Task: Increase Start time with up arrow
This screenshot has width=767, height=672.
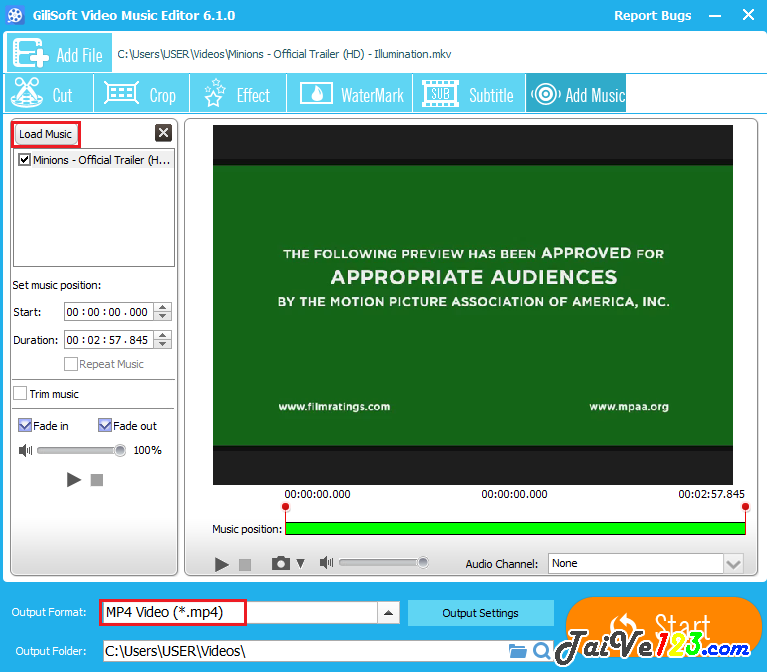Action: [x=163, y=308]
